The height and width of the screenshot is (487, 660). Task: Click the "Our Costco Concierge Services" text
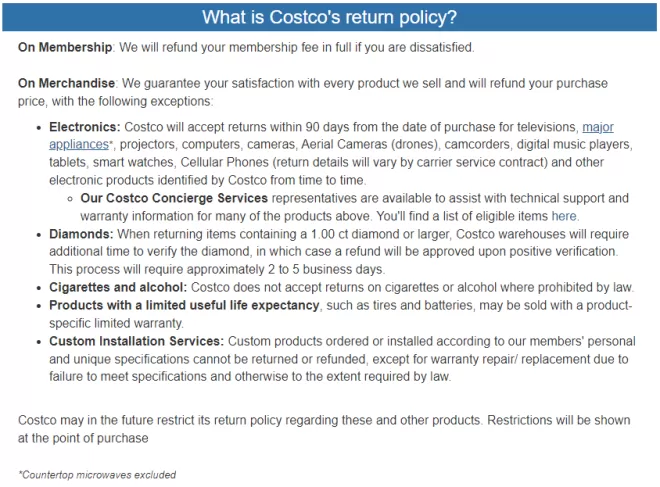click(x=174, y=198)
